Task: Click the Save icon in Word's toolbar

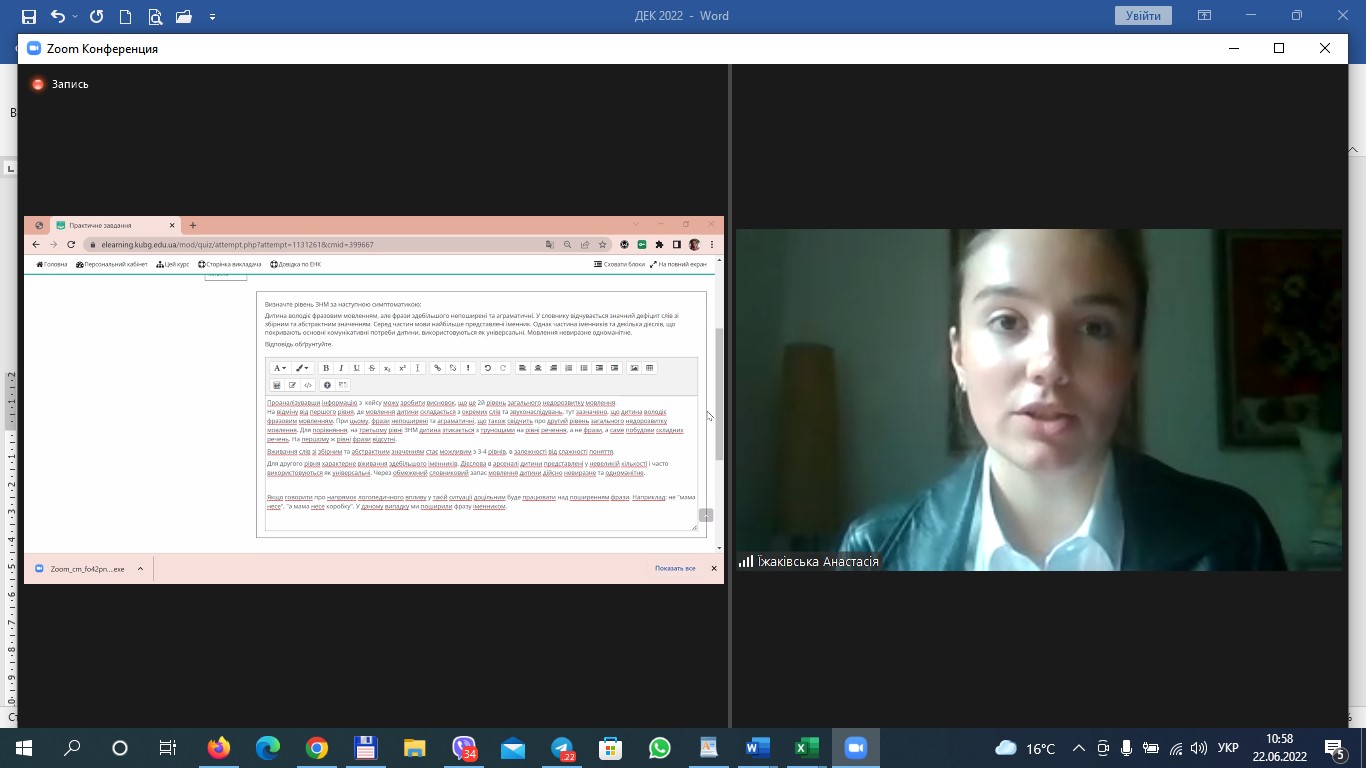Action: coord(28,16)
